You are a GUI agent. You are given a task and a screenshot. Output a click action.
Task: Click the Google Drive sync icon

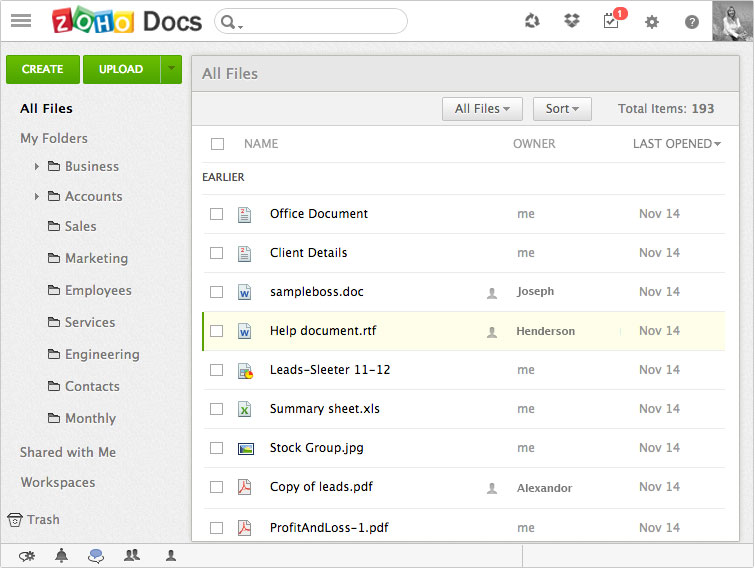point(532,21)
